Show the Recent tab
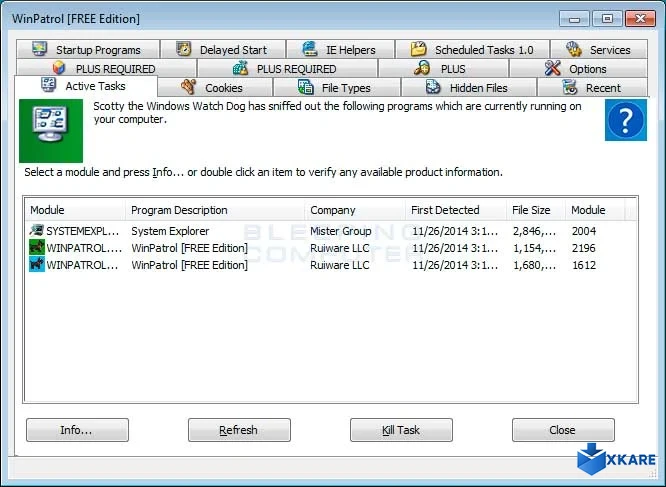 592,88
